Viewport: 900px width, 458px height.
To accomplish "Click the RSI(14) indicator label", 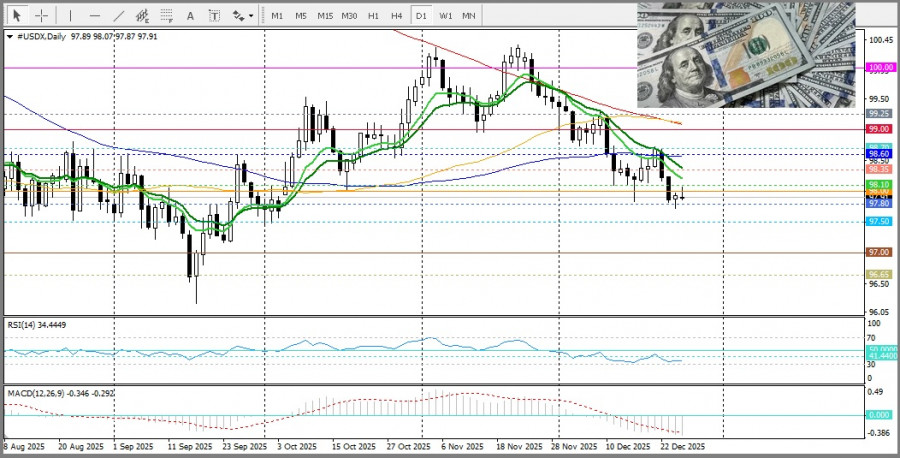I will pos(40,326).
